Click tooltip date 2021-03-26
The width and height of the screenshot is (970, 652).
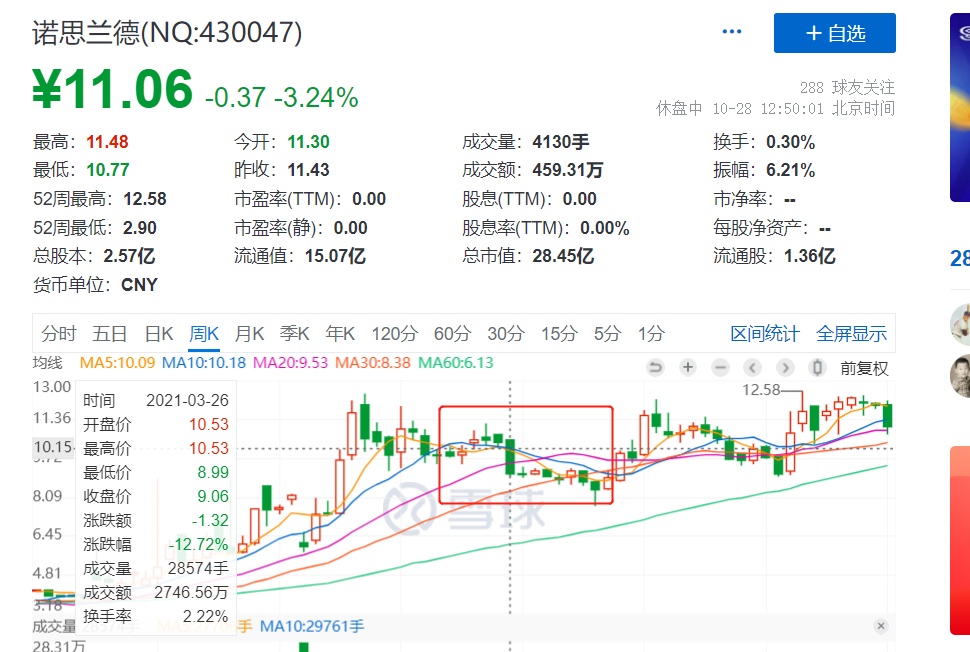[187, 400]
